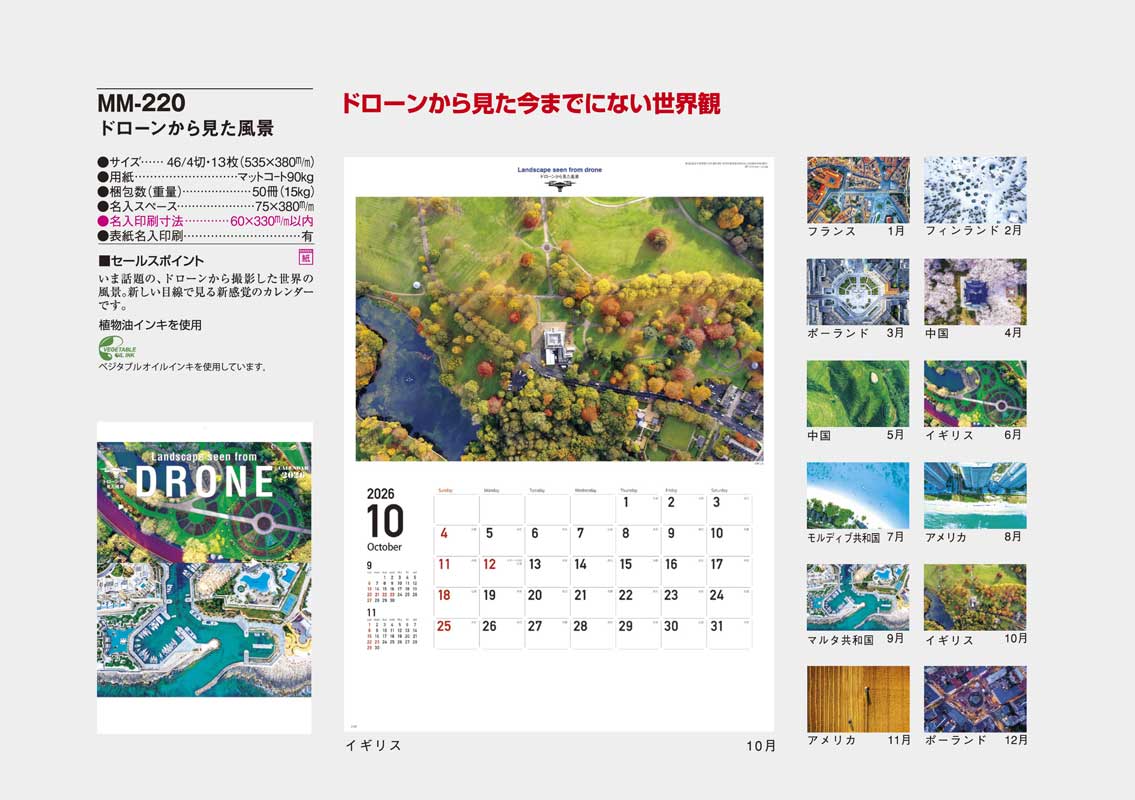Click the Landscape seen from drone header text
Image resolution: width=1135 pixels, height=800 pixels.
point(560,170)
